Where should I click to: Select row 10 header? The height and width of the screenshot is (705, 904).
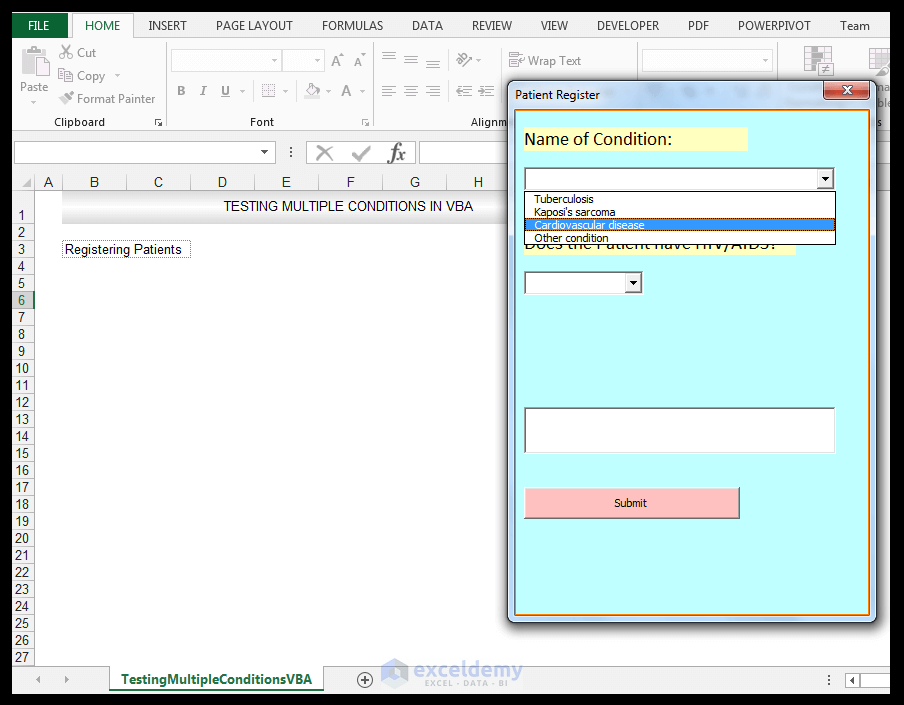pyautogui.click(x=22, y=368)
